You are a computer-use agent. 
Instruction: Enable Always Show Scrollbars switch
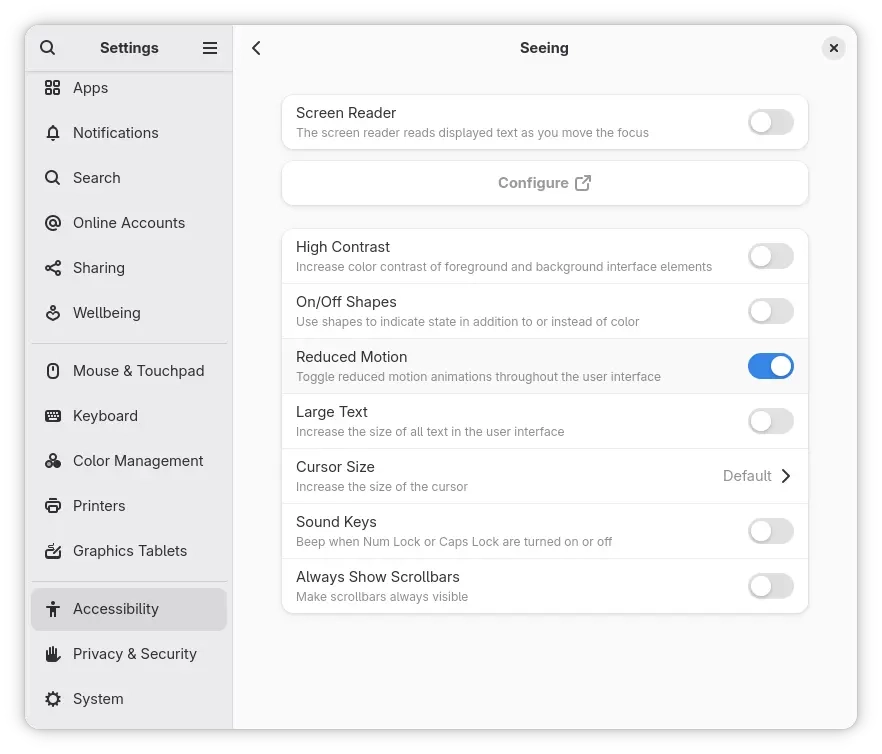[x=770, y=586]
